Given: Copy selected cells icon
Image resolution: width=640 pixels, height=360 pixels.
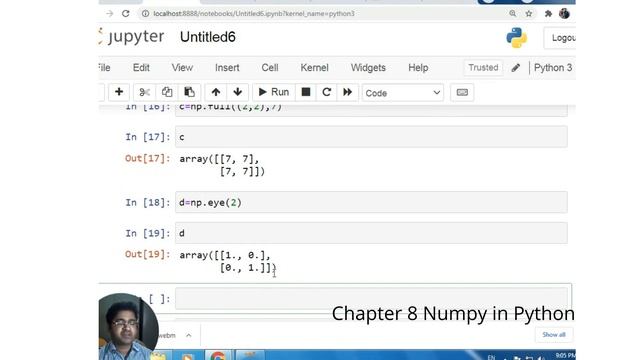Looking at the screenshot, I should (167, 92).
